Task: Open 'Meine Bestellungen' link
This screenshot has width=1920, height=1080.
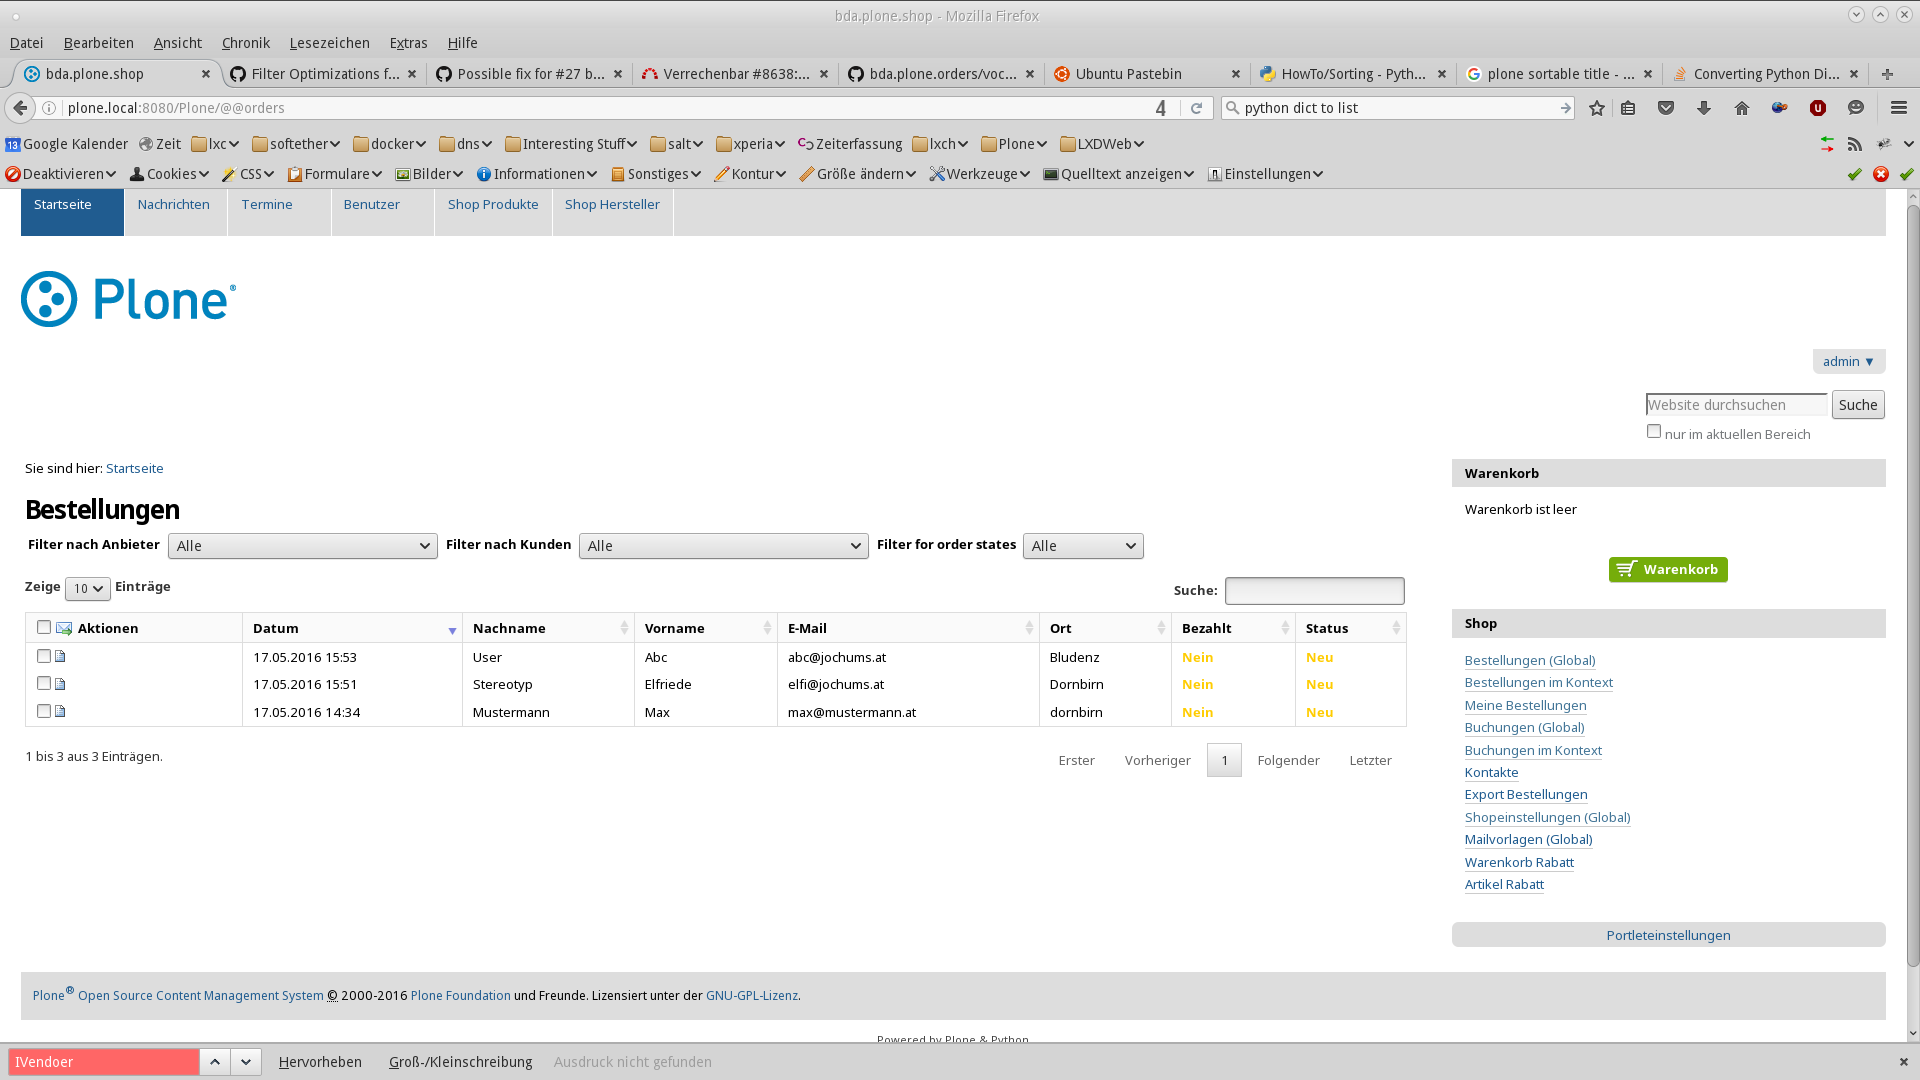Action: tap(1525, 705)
